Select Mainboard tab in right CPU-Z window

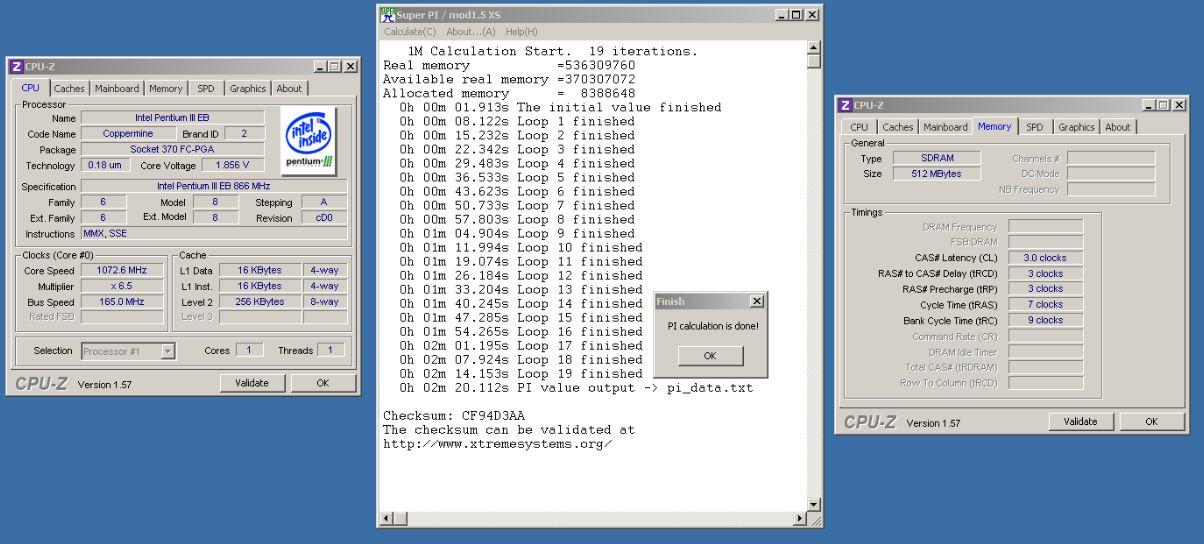(x=945, y=127)
